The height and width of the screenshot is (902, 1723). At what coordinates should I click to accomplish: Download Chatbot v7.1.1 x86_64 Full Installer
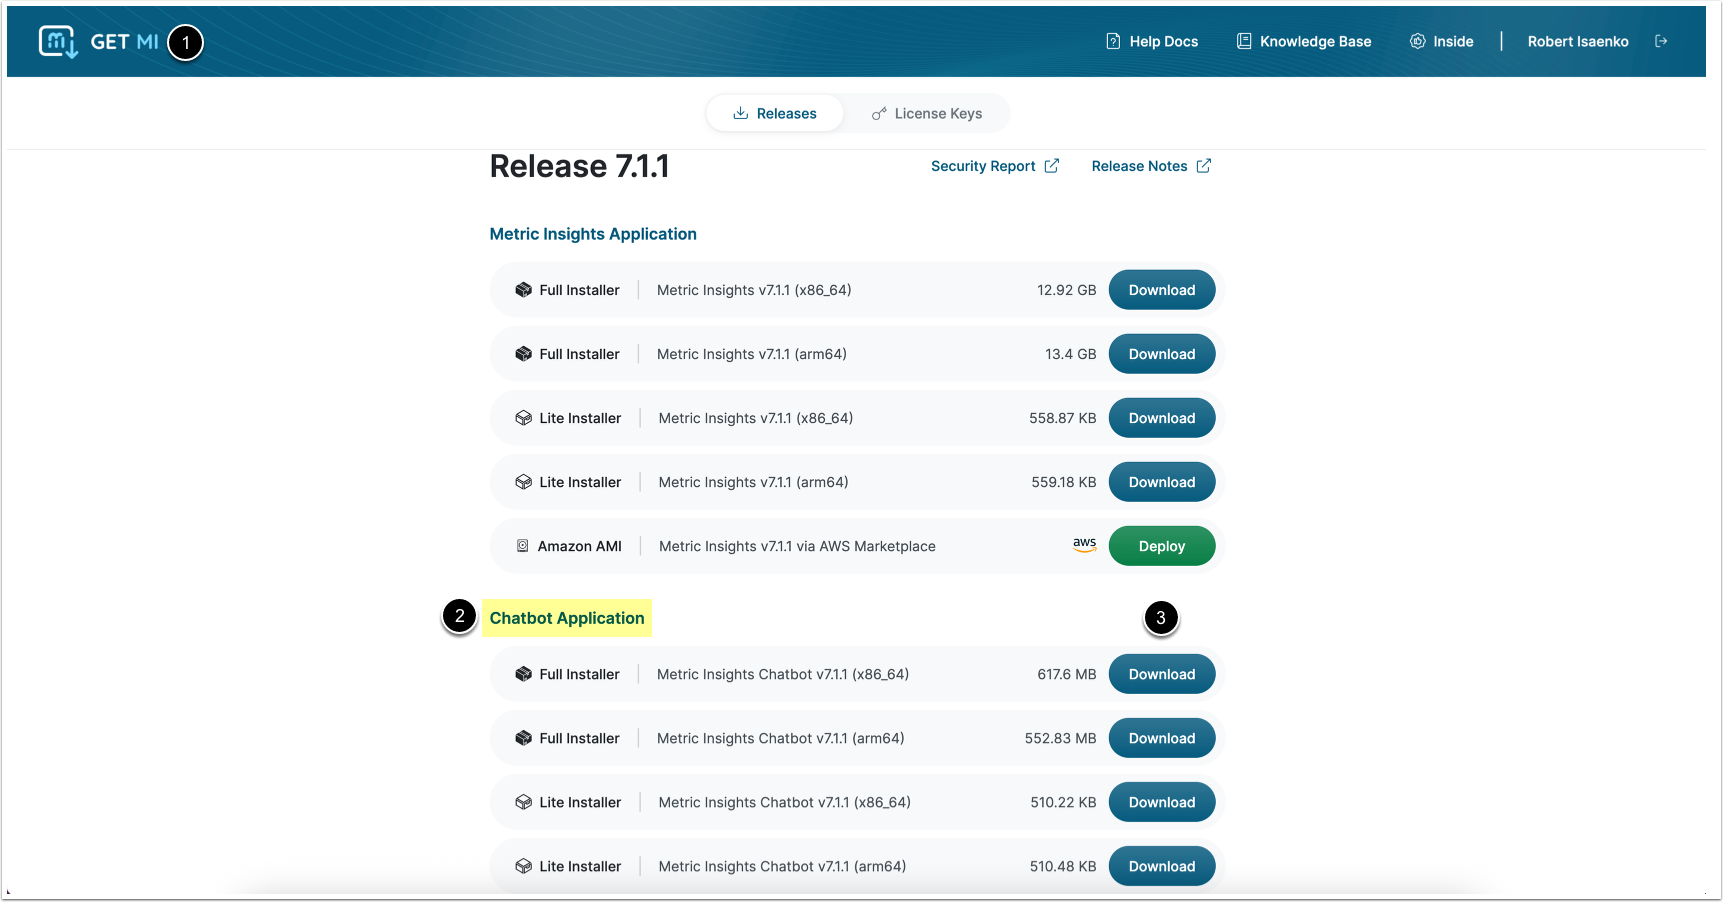pos(1161,674)
